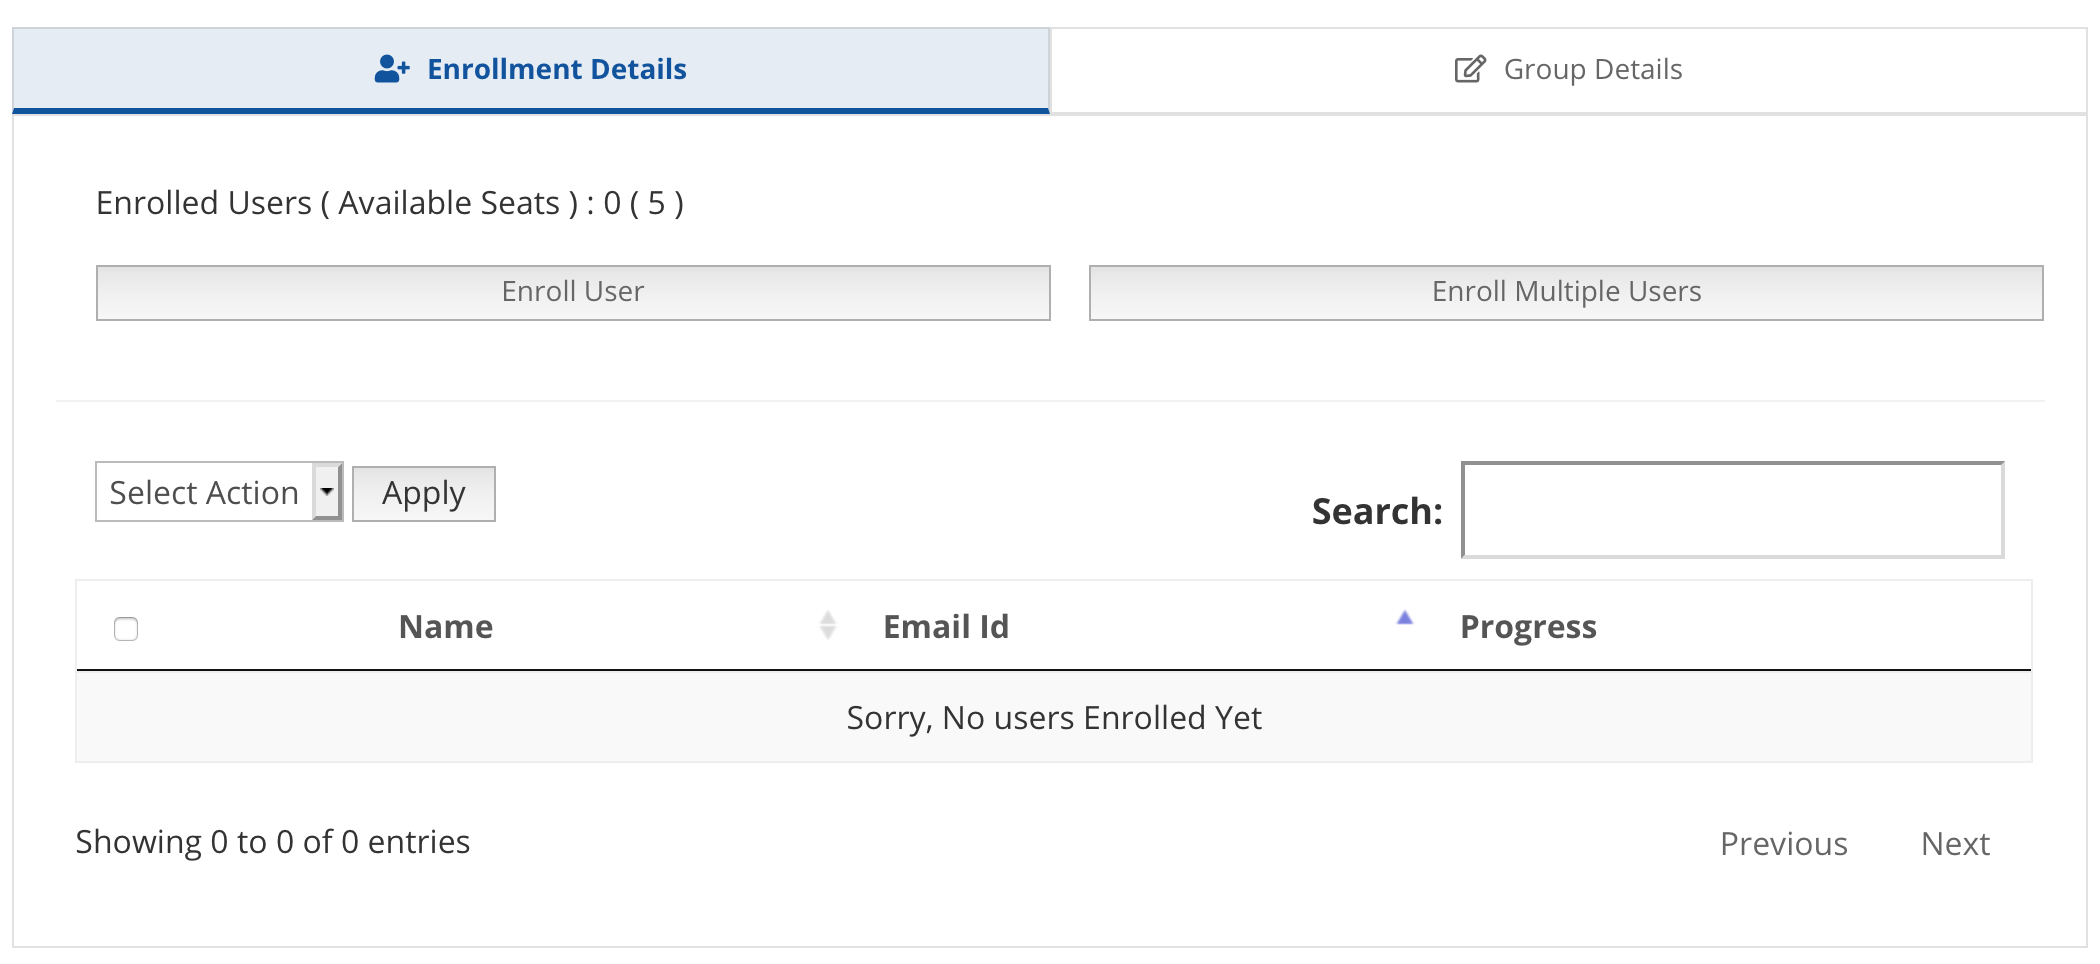
Task: Click the Email Id ascending sort arrow
Action: point(1404,618)
